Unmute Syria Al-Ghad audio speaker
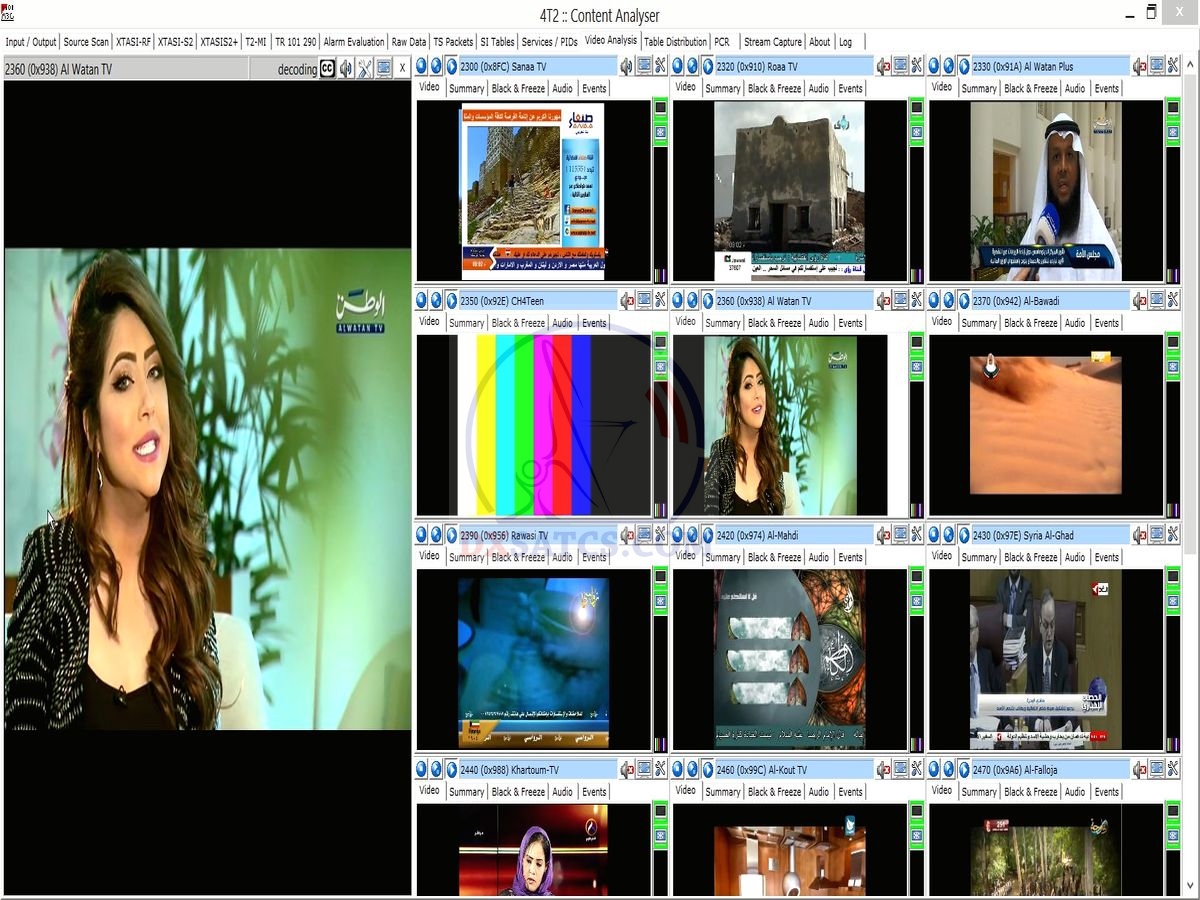 tap(1139, 535)
